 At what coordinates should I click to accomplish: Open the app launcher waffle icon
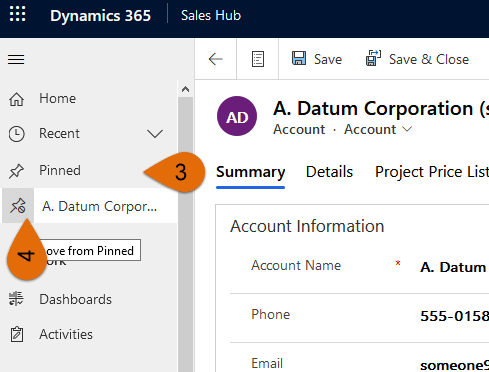click(17, 14)
